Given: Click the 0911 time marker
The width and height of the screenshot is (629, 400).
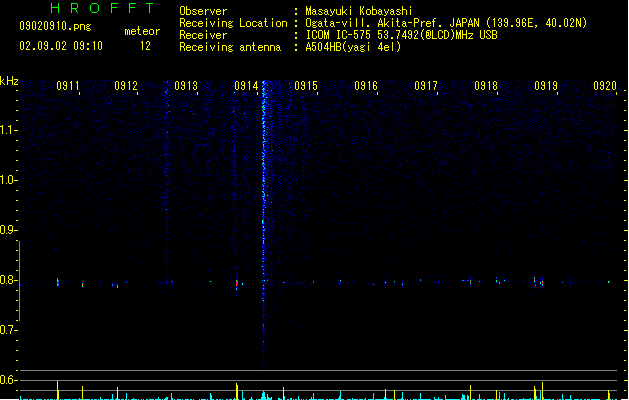Looking at the screenshot, I should click(67, 86).
